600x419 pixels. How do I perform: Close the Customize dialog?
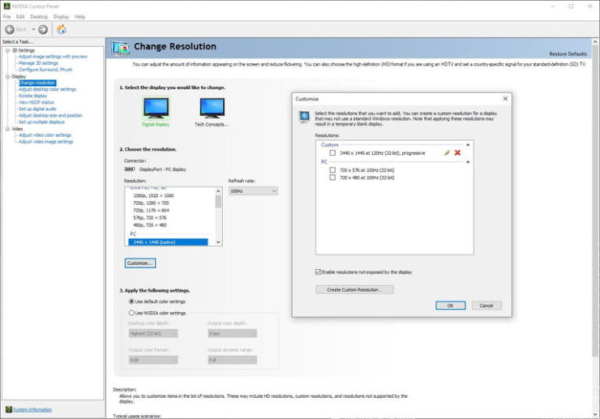pyautogui.click(x=505, y=99)
